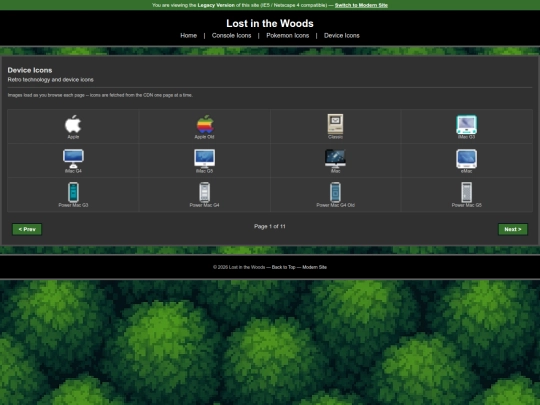This screenshot has height=405, width=540.
Task: Click the 'Power Mac G3' caption
Action: [73, 205]
